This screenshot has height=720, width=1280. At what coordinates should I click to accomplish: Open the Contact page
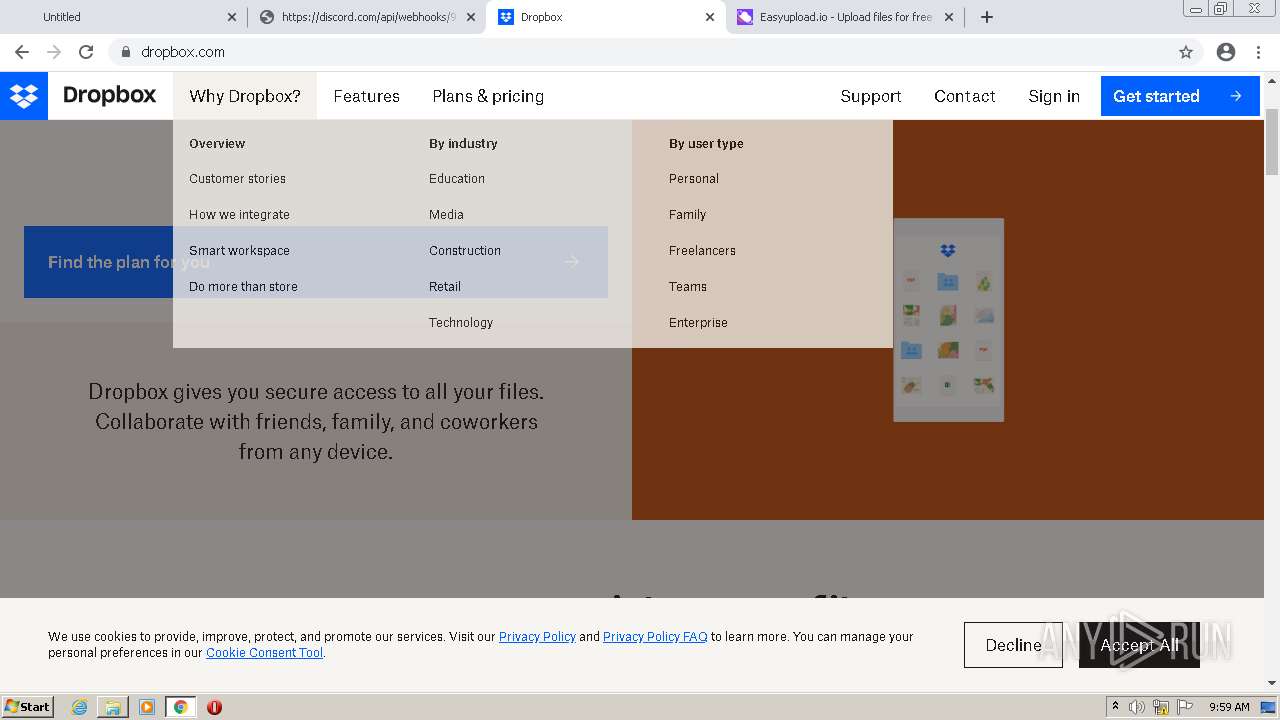coord(965,96)
